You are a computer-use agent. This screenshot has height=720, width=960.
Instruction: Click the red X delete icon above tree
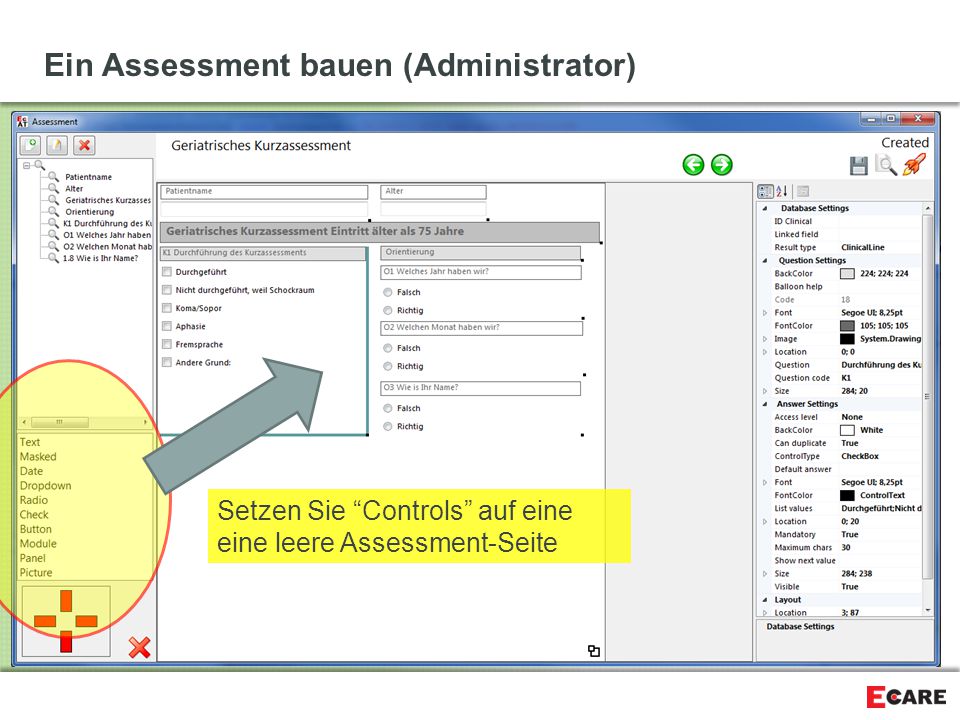tap(84, 145)
